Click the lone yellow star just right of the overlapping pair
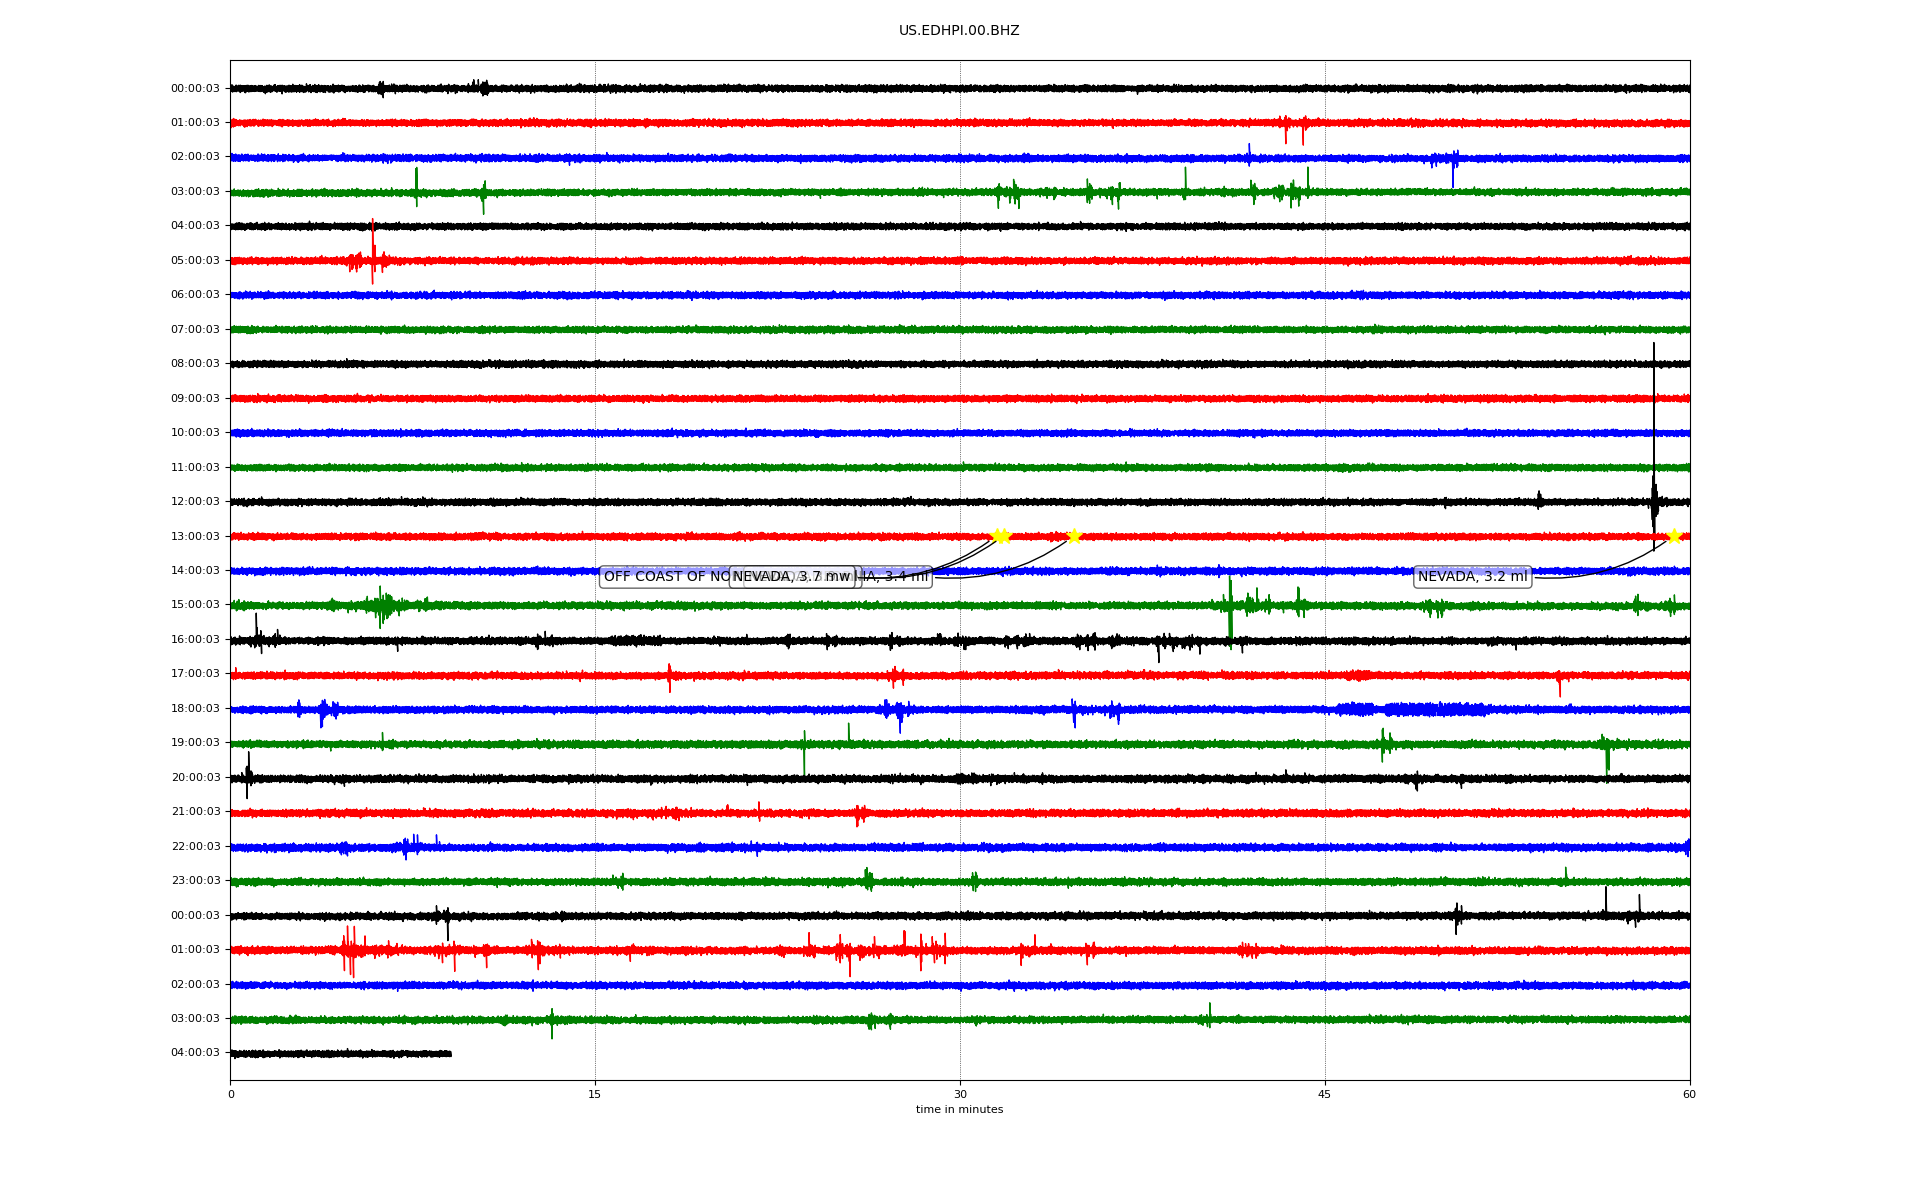Image resolution: width=1920 pixels, height=1200 pixels. [1074, 536]
